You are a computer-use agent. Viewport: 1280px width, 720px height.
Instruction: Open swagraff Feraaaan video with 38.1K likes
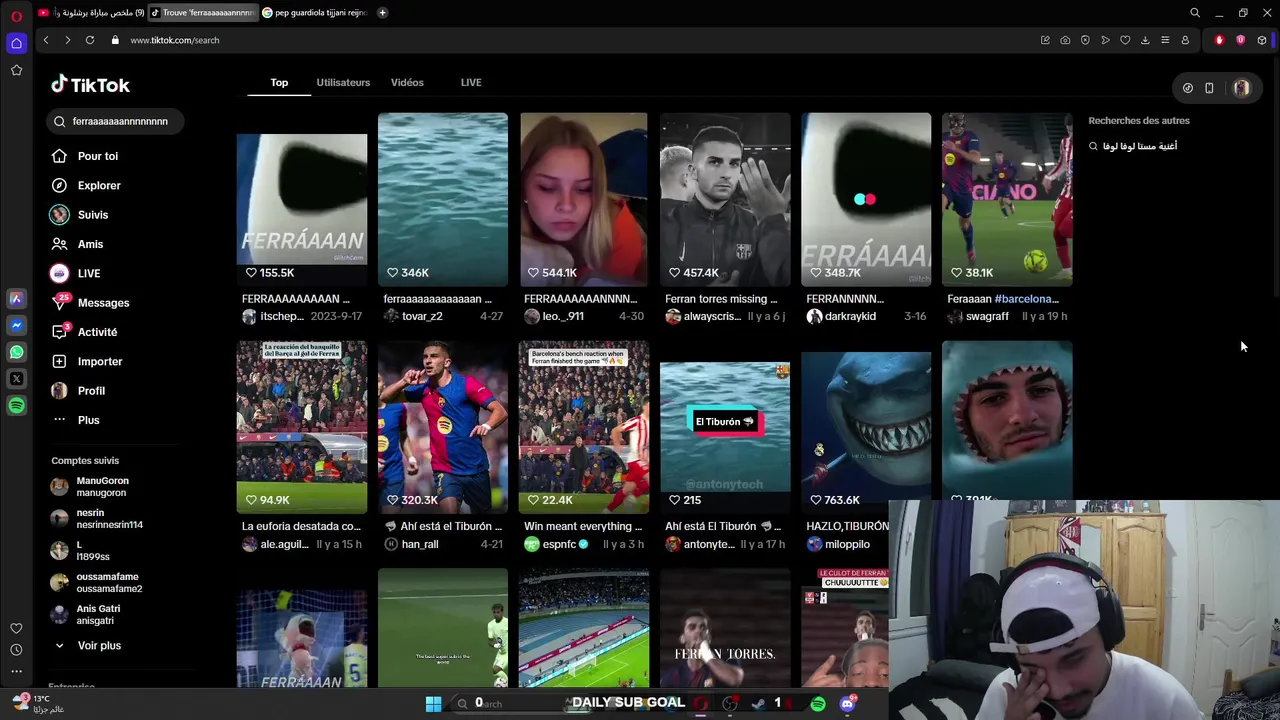[1007, 199]
